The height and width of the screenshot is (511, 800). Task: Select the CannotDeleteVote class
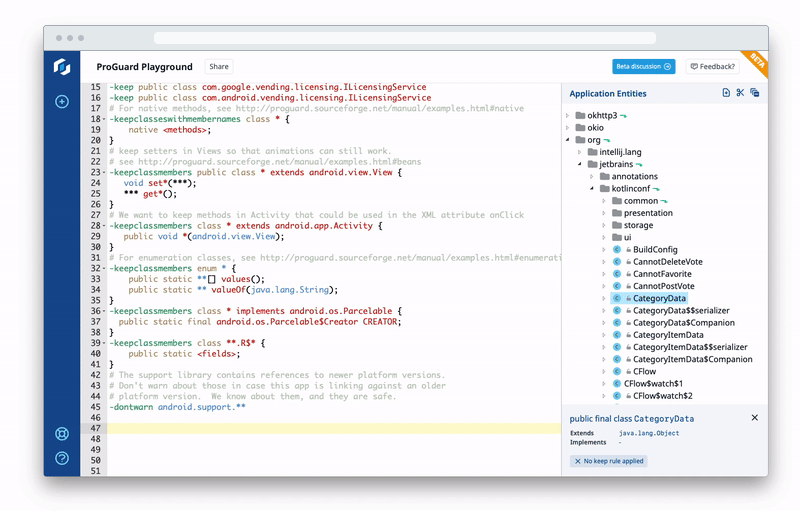tap(667, 262)
